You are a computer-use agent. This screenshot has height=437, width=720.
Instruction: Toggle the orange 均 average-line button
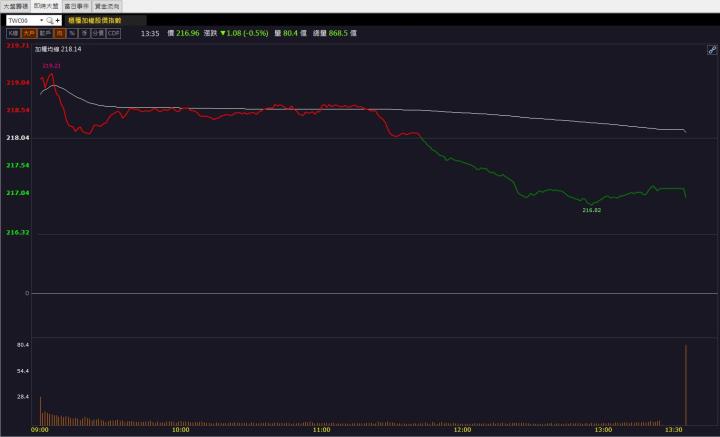pyautogui.click(x=59, y=33)
